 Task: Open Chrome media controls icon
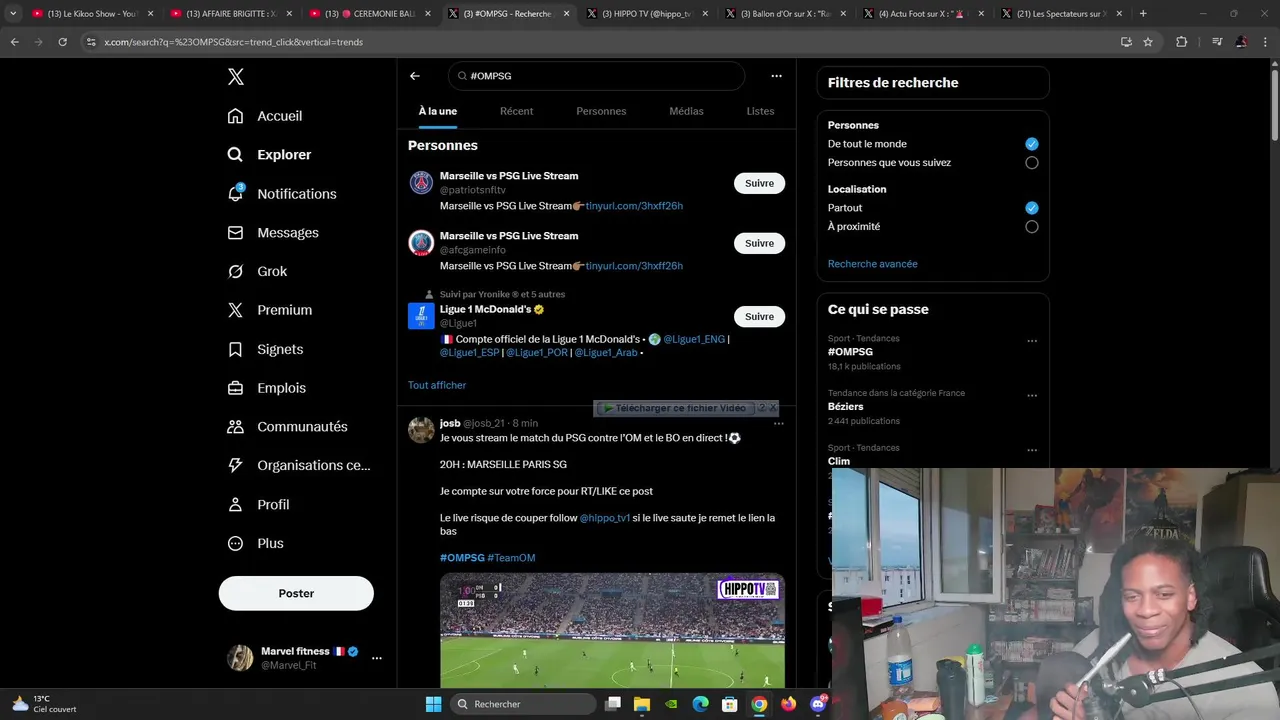click(x=1217, y=42)
